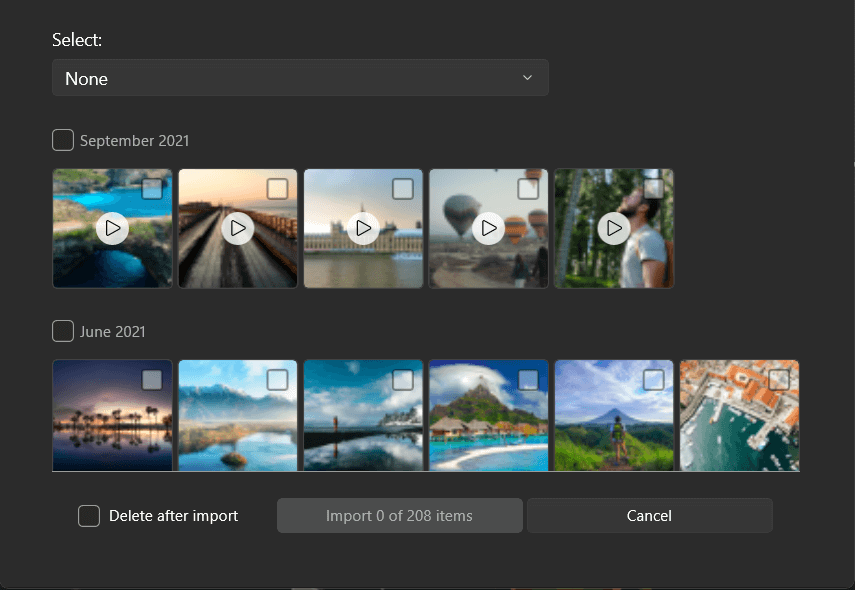Select checkbox on aerial harbor town photo

pos(779,380)
